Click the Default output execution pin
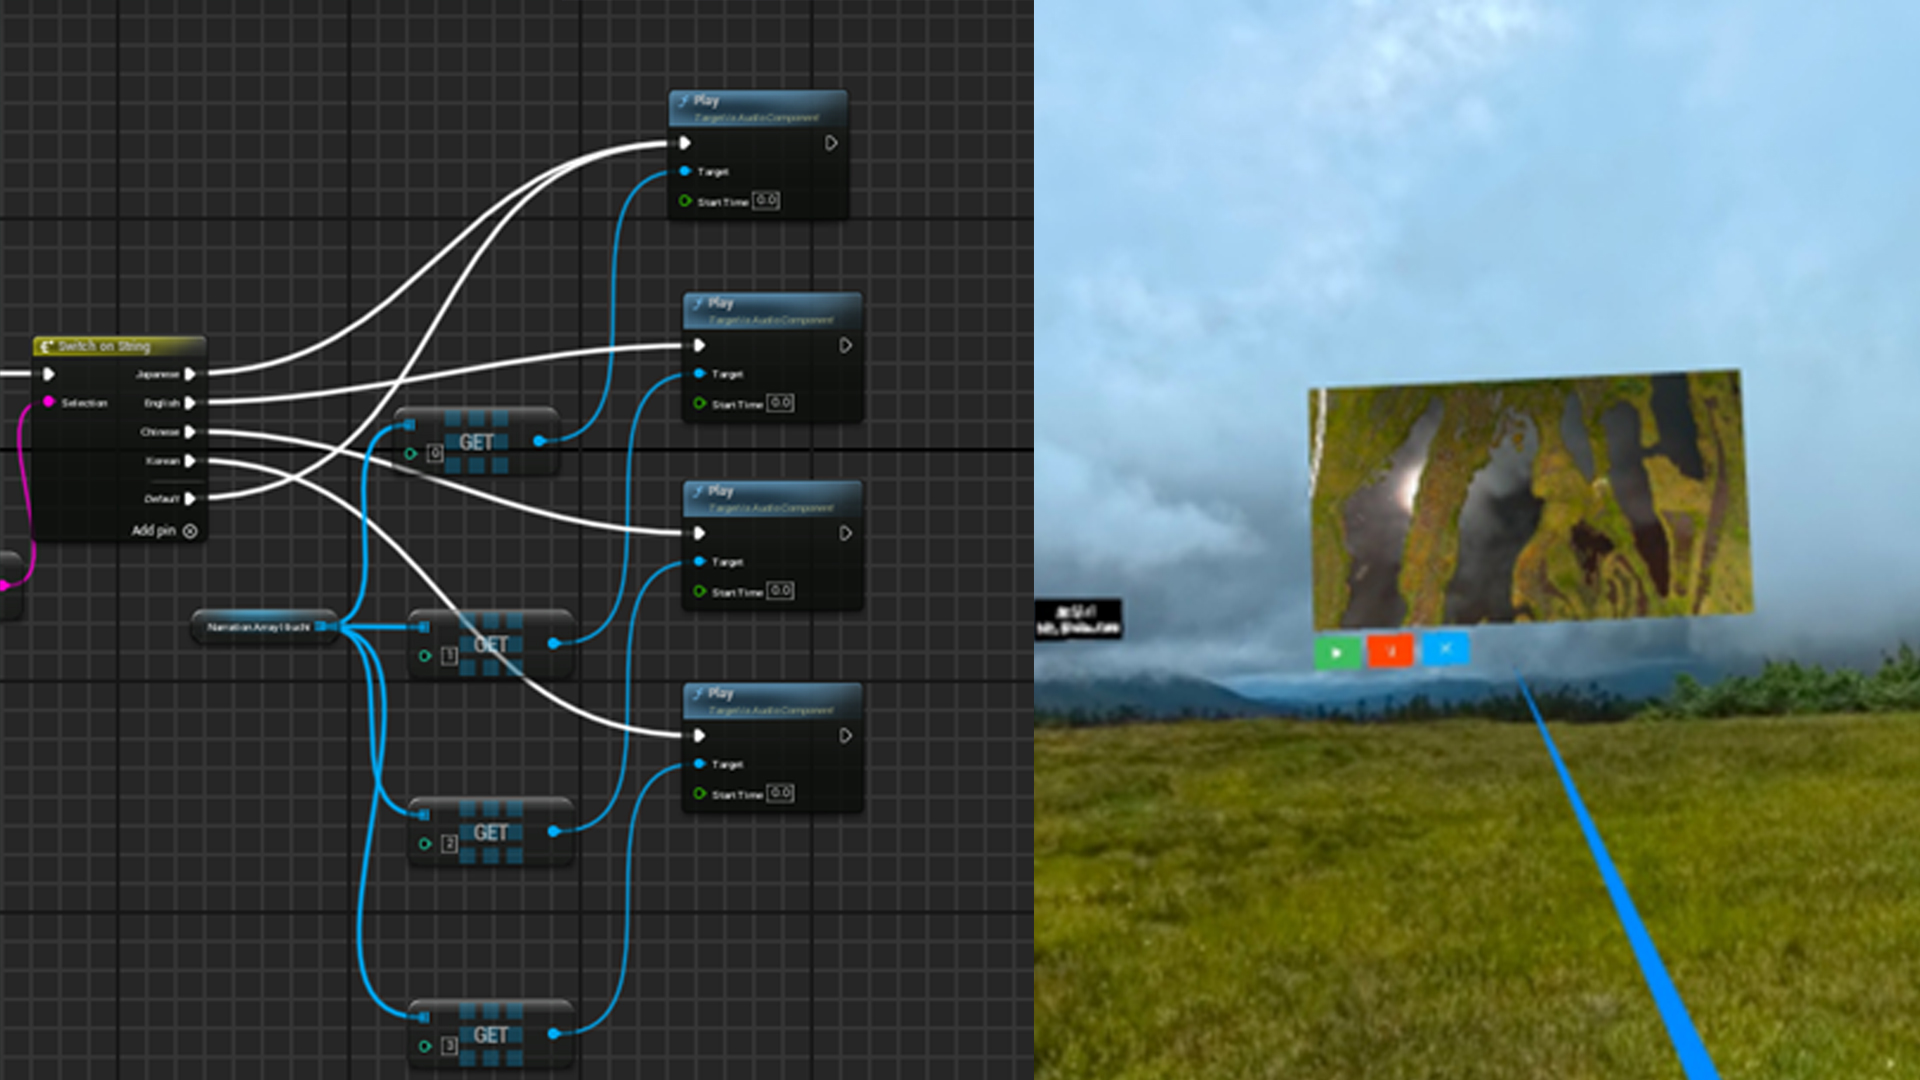The width and height of the screenshot is (1920, 1080). click(x=190, y=498)
